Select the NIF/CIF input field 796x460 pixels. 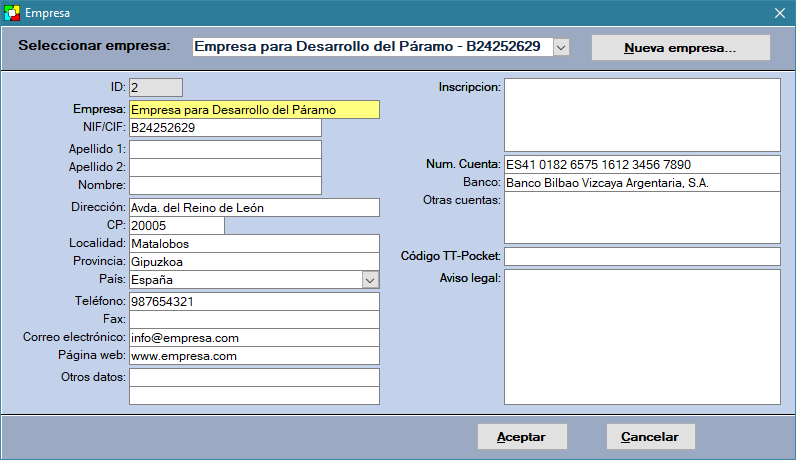225,128
